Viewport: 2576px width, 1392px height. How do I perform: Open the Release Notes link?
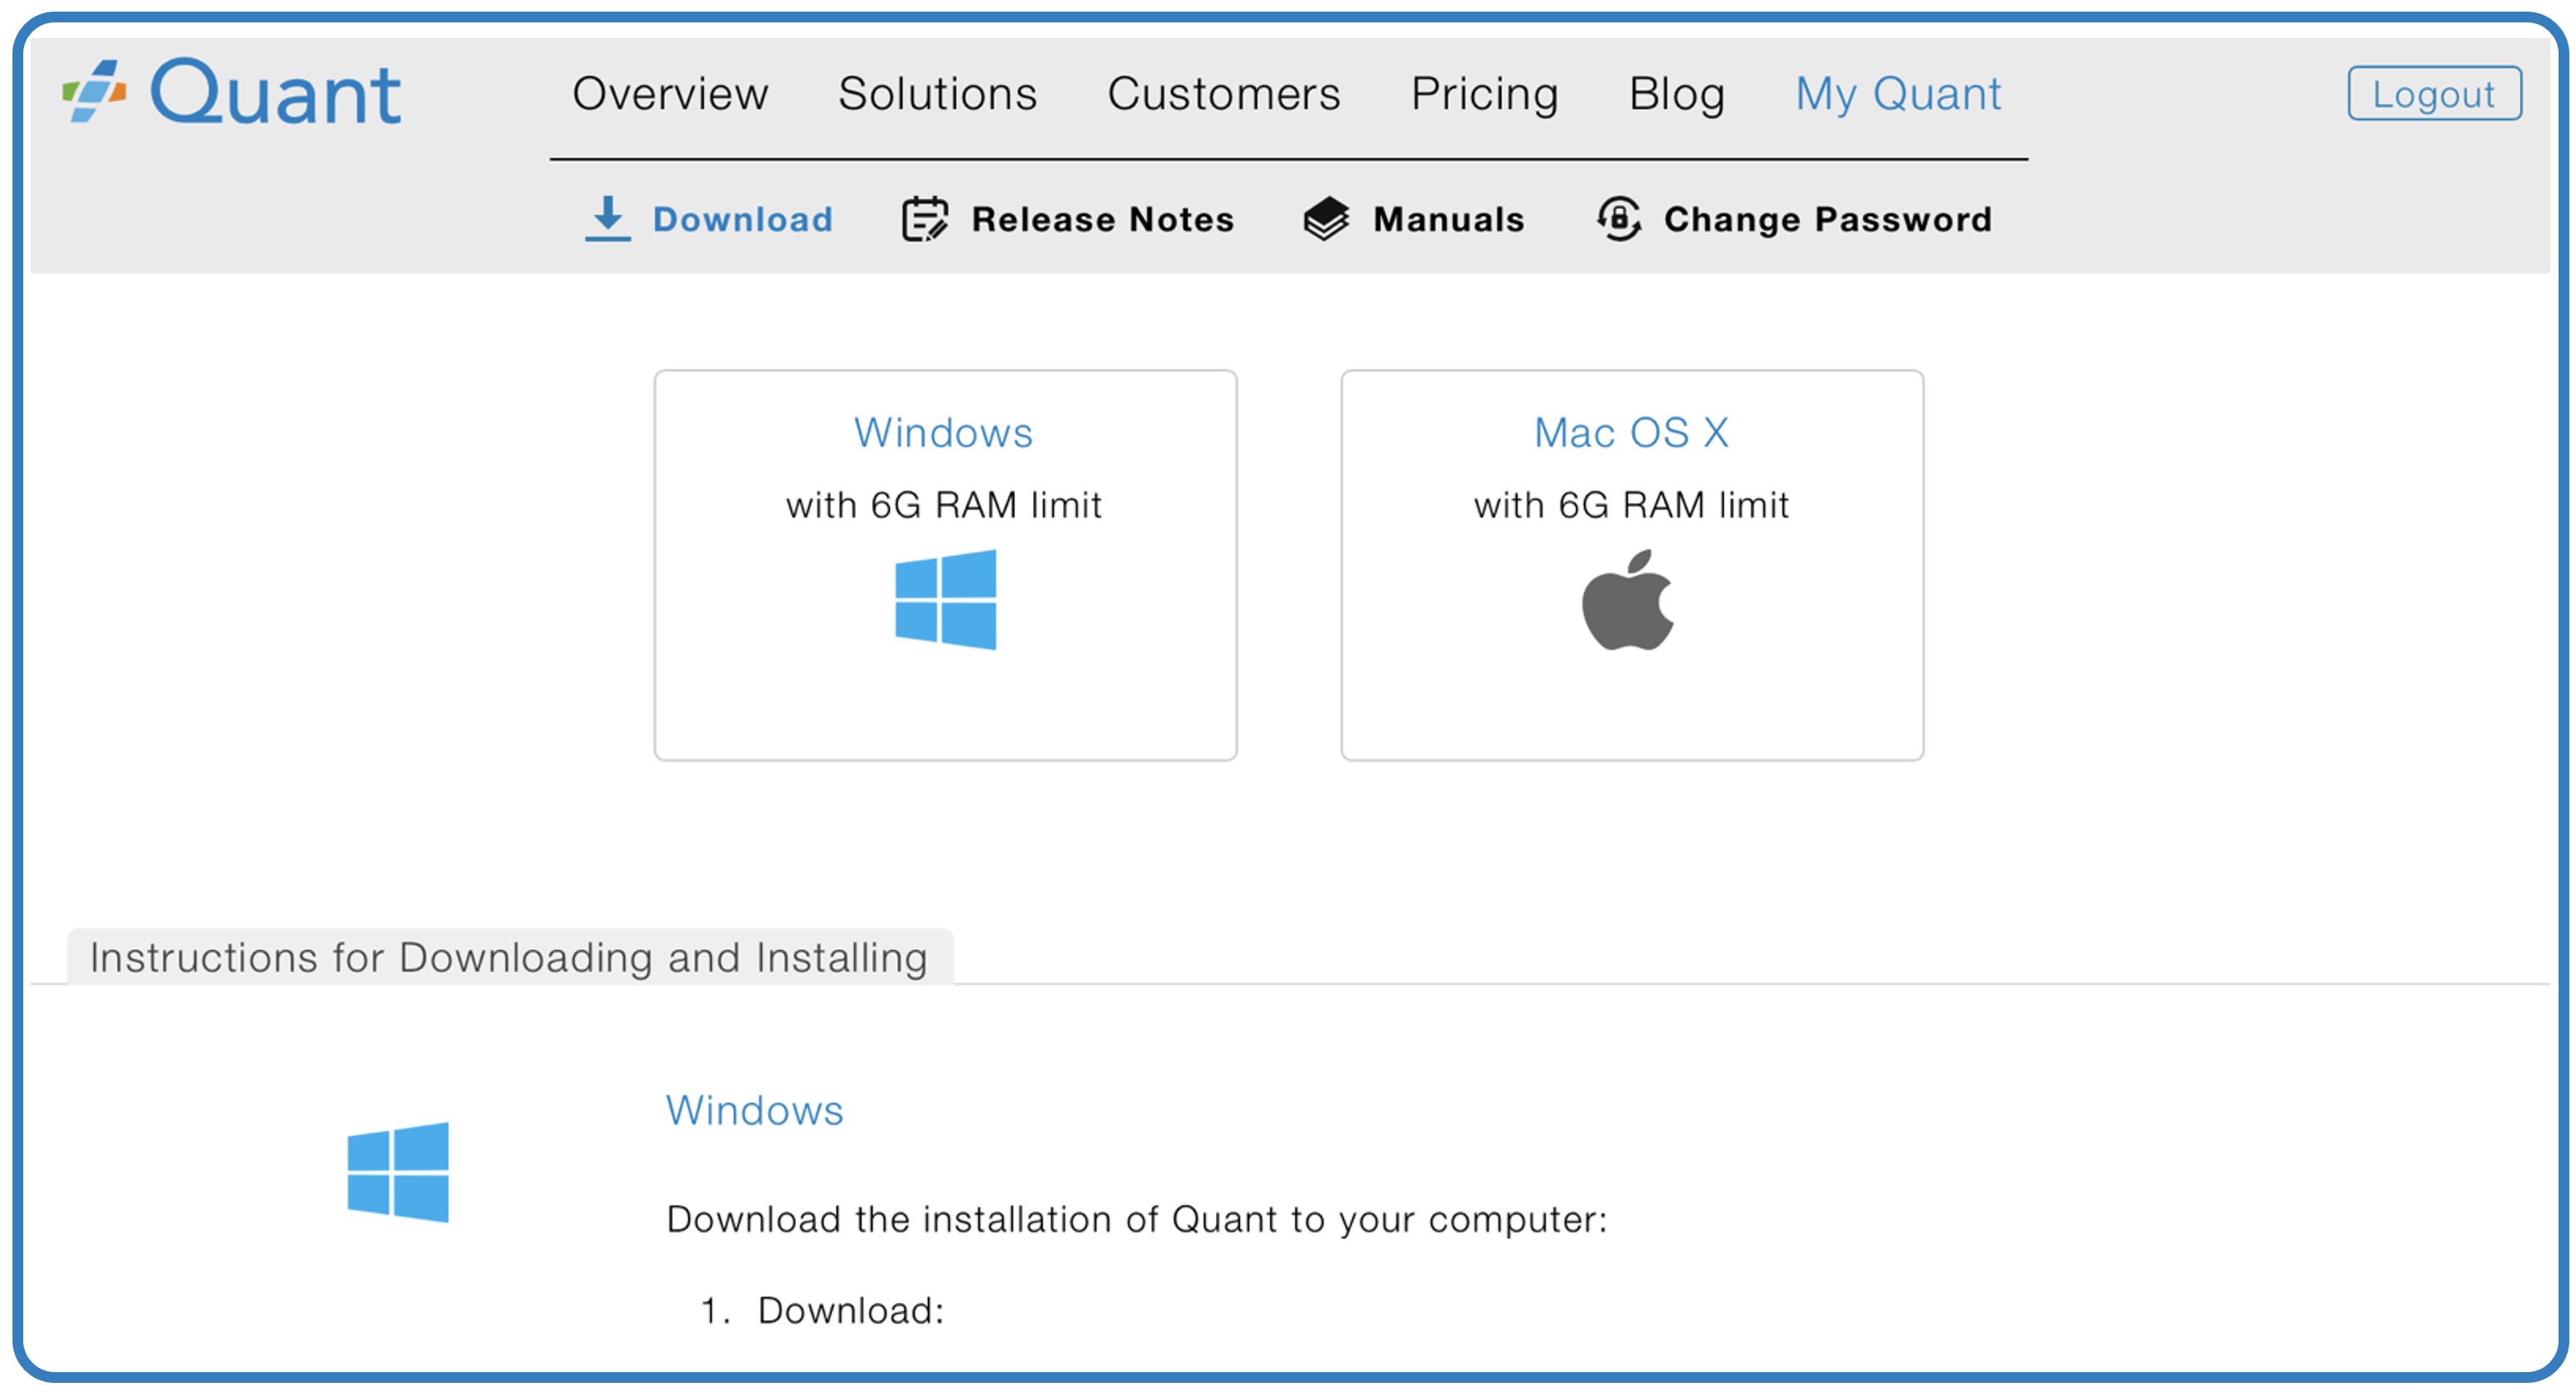pos(1103,219)
